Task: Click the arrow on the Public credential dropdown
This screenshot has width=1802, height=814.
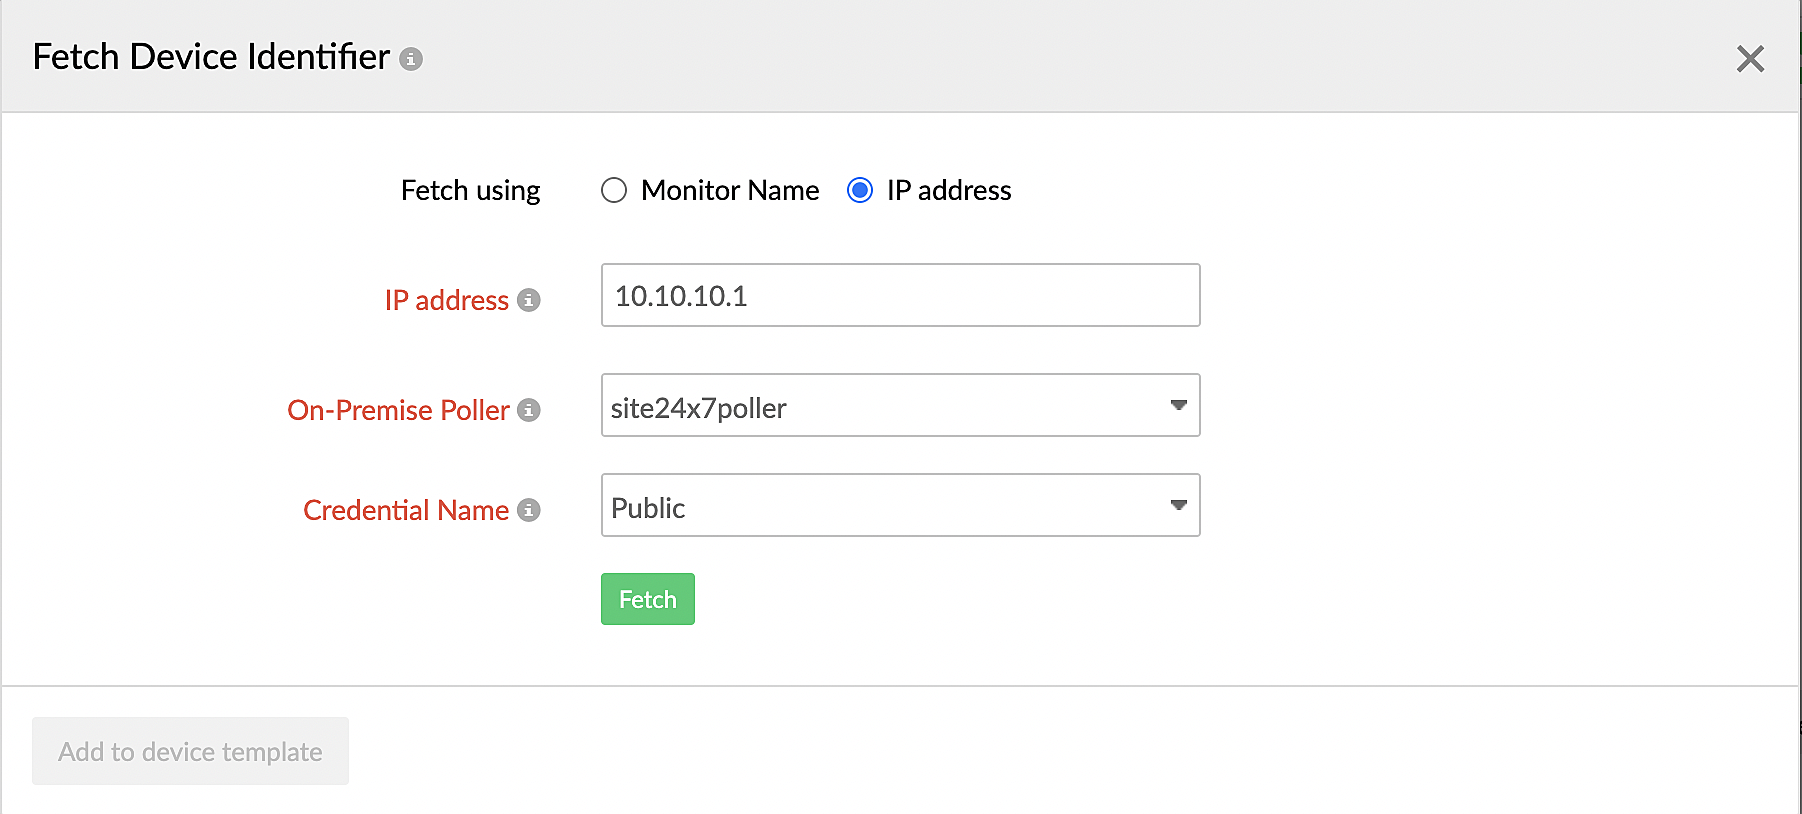Action: pos(1178,506)
